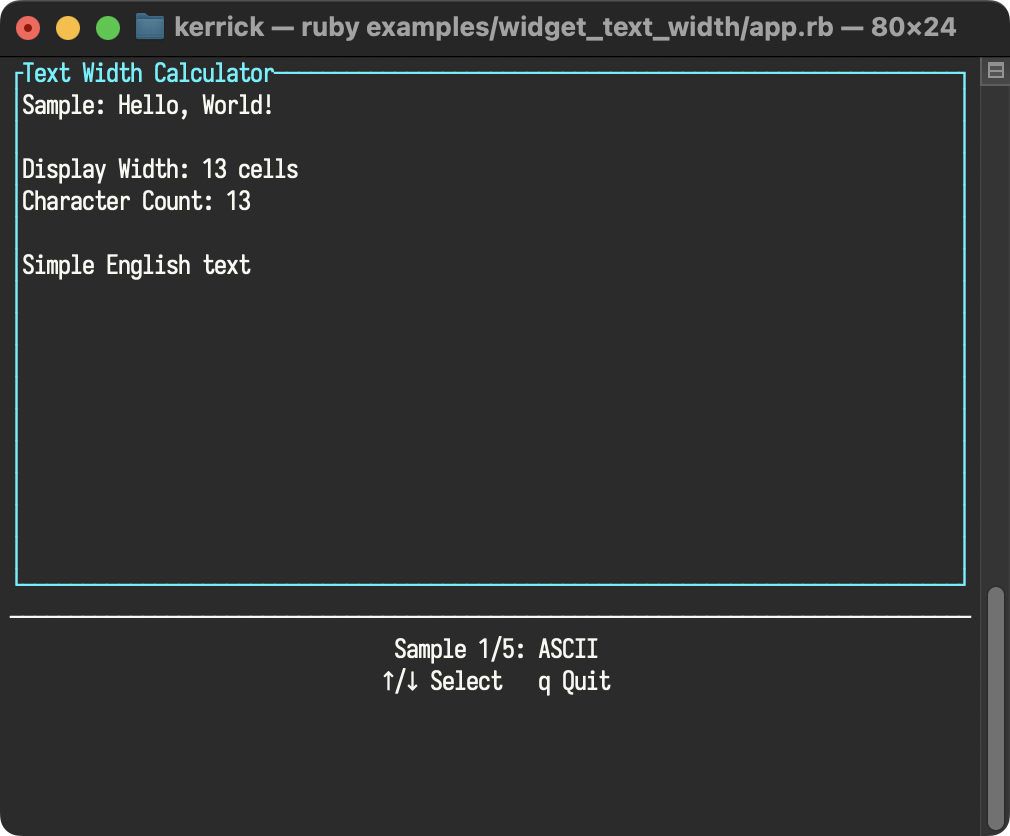Click the window title 'kerrick — ruby examples/widget_text_width/app.rb'
Image resolution: width=1010 pixels, height=836 pixels.
[504, 27]
